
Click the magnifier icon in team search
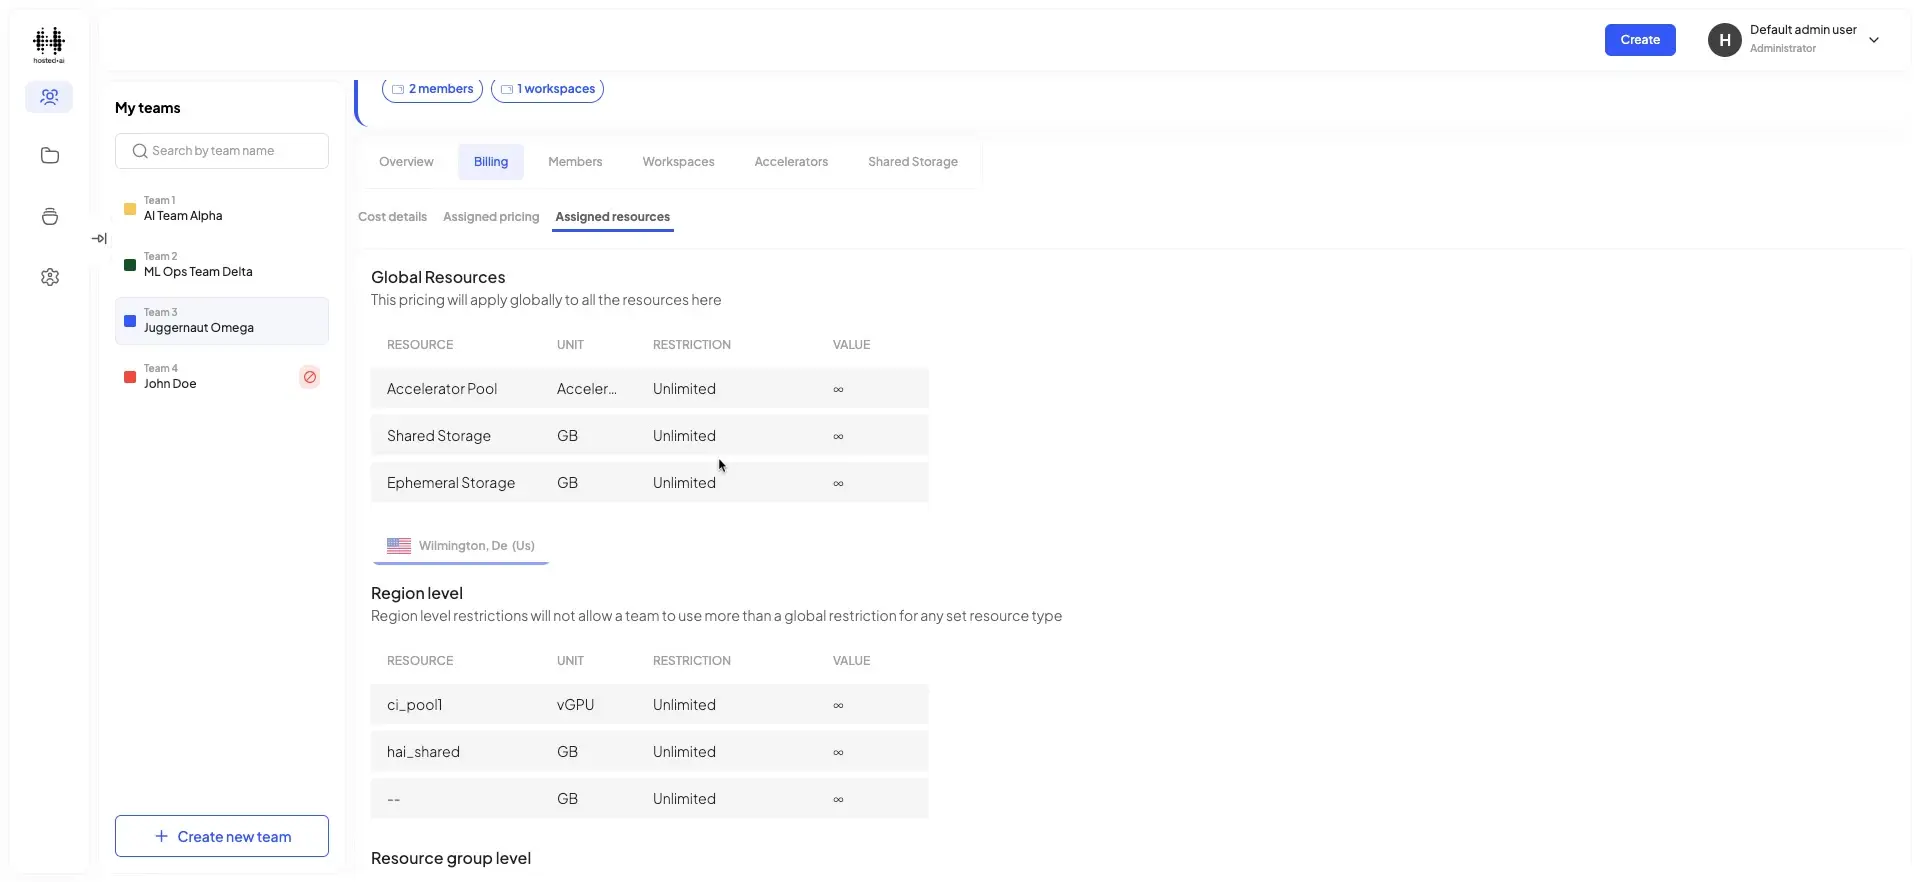click(x=140, y=151)
